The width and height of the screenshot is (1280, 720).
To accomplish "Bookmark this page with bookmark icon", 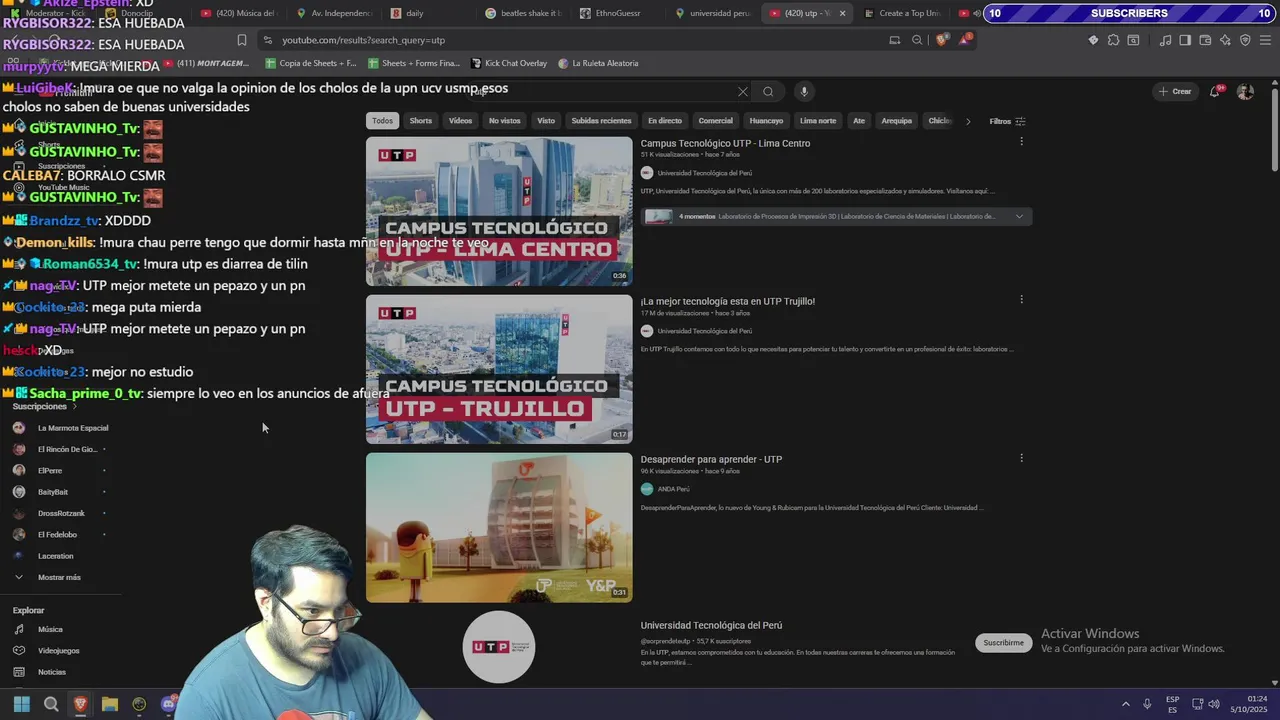I will click(242, 40).
